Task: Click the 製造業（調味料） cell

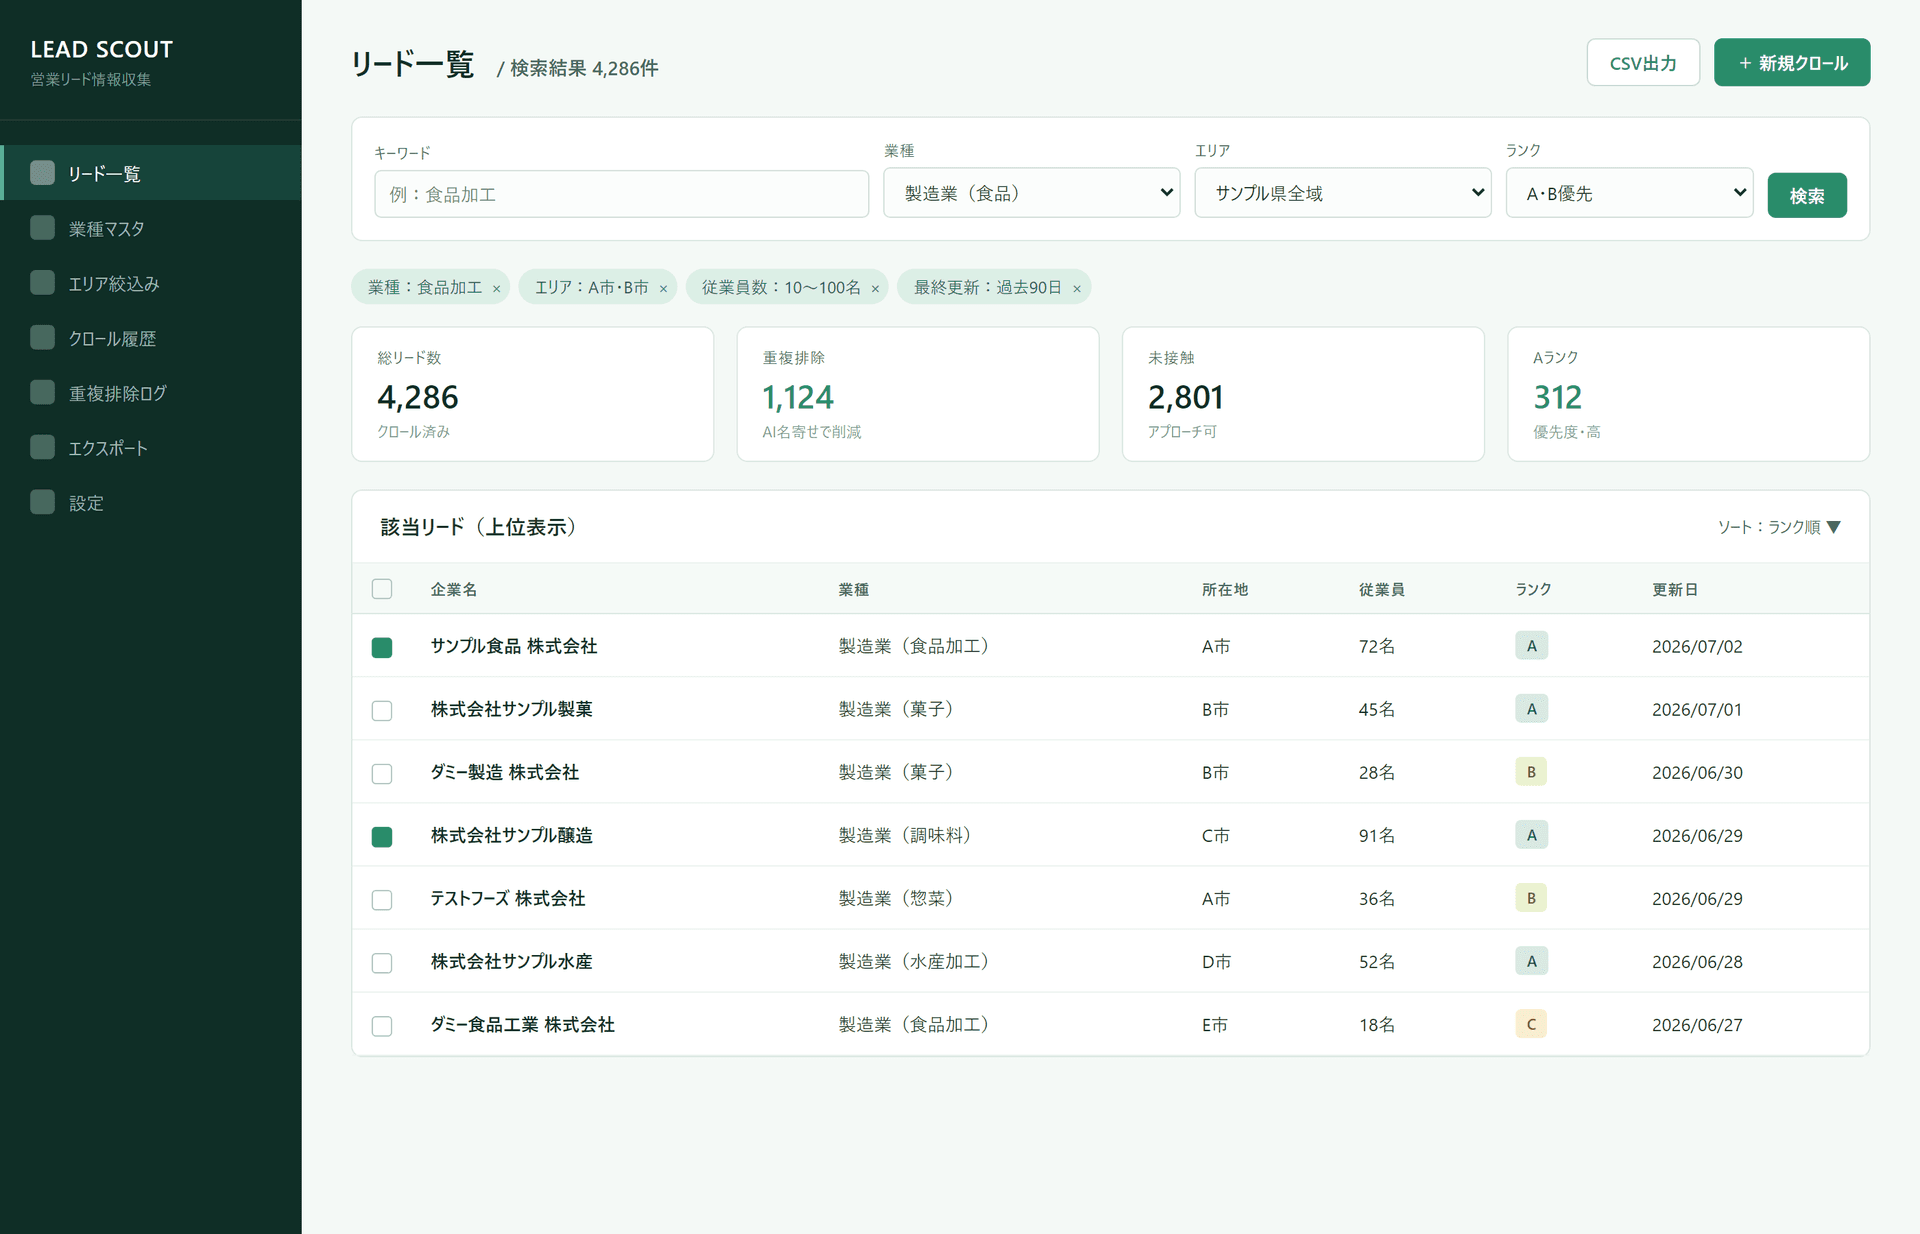Action: 909,835
